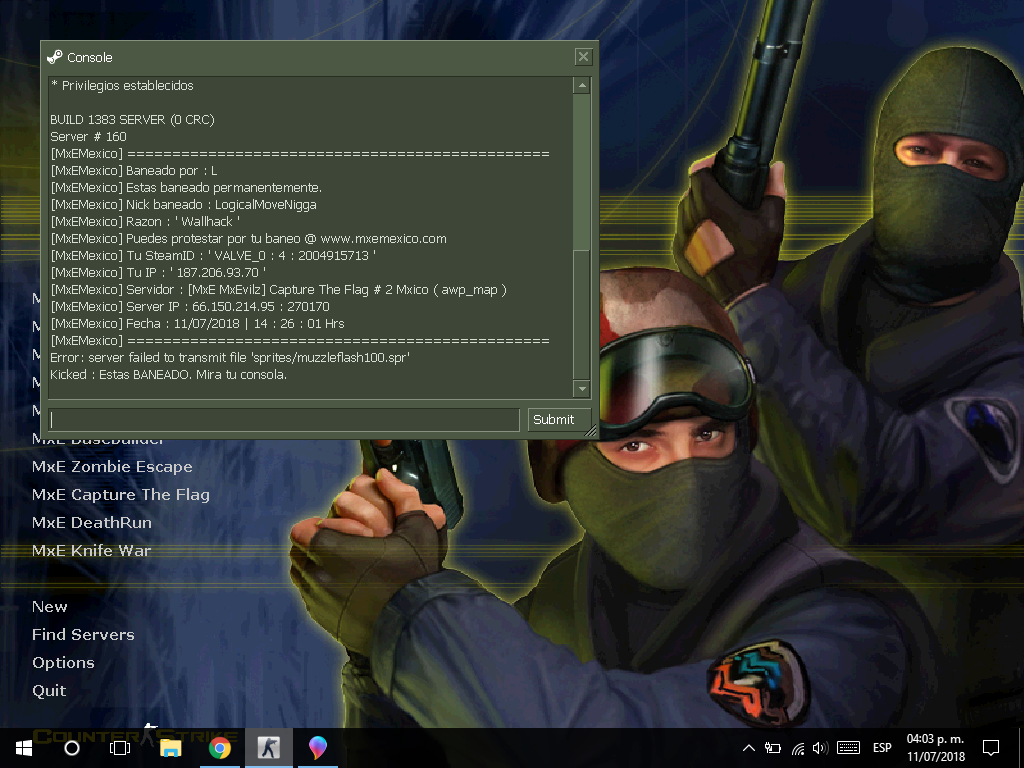Launch Google Chrome from the taskbar
Screen dimensions: 1024x768
click(220, 748)
